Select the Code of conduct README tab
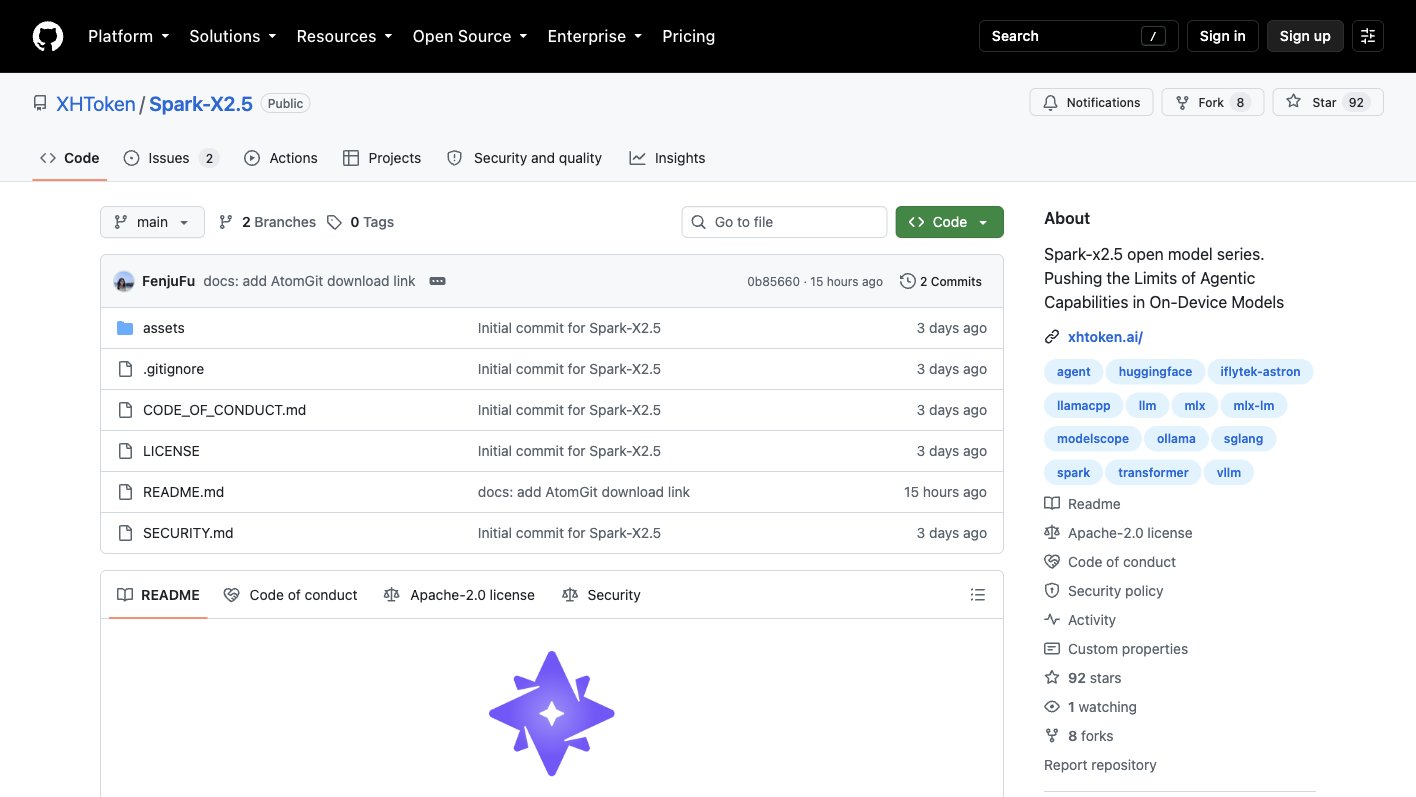This screenshot has width=1416, height=797. point(290,595)
